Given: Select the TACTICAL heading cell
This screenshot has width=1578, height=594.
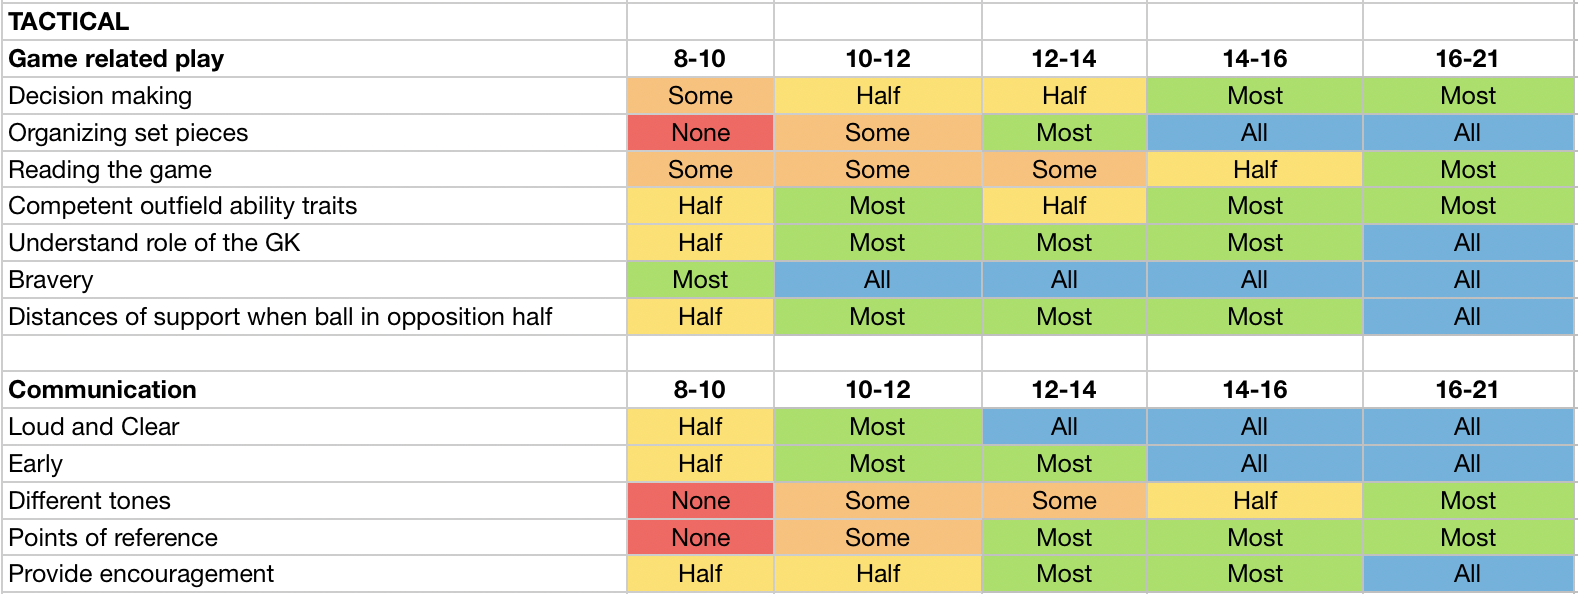Looking at the screenshot, I should tap(314, 21).
